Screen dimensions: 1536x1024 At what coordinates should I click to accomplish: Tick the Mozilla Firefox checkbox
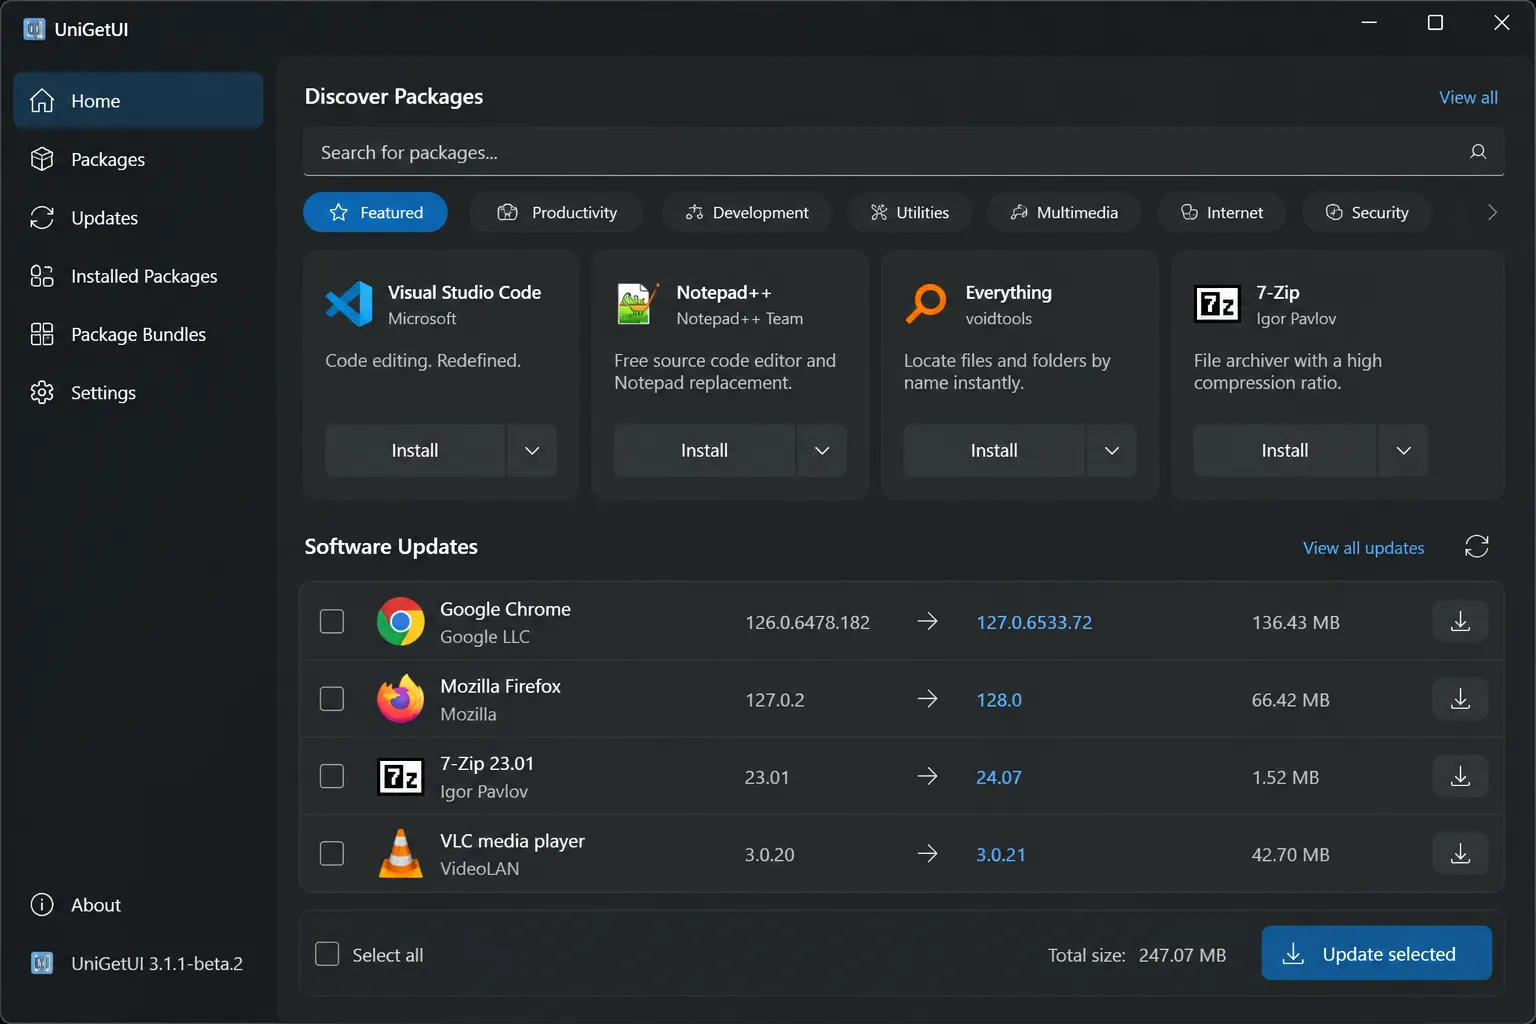pos(332,699)
